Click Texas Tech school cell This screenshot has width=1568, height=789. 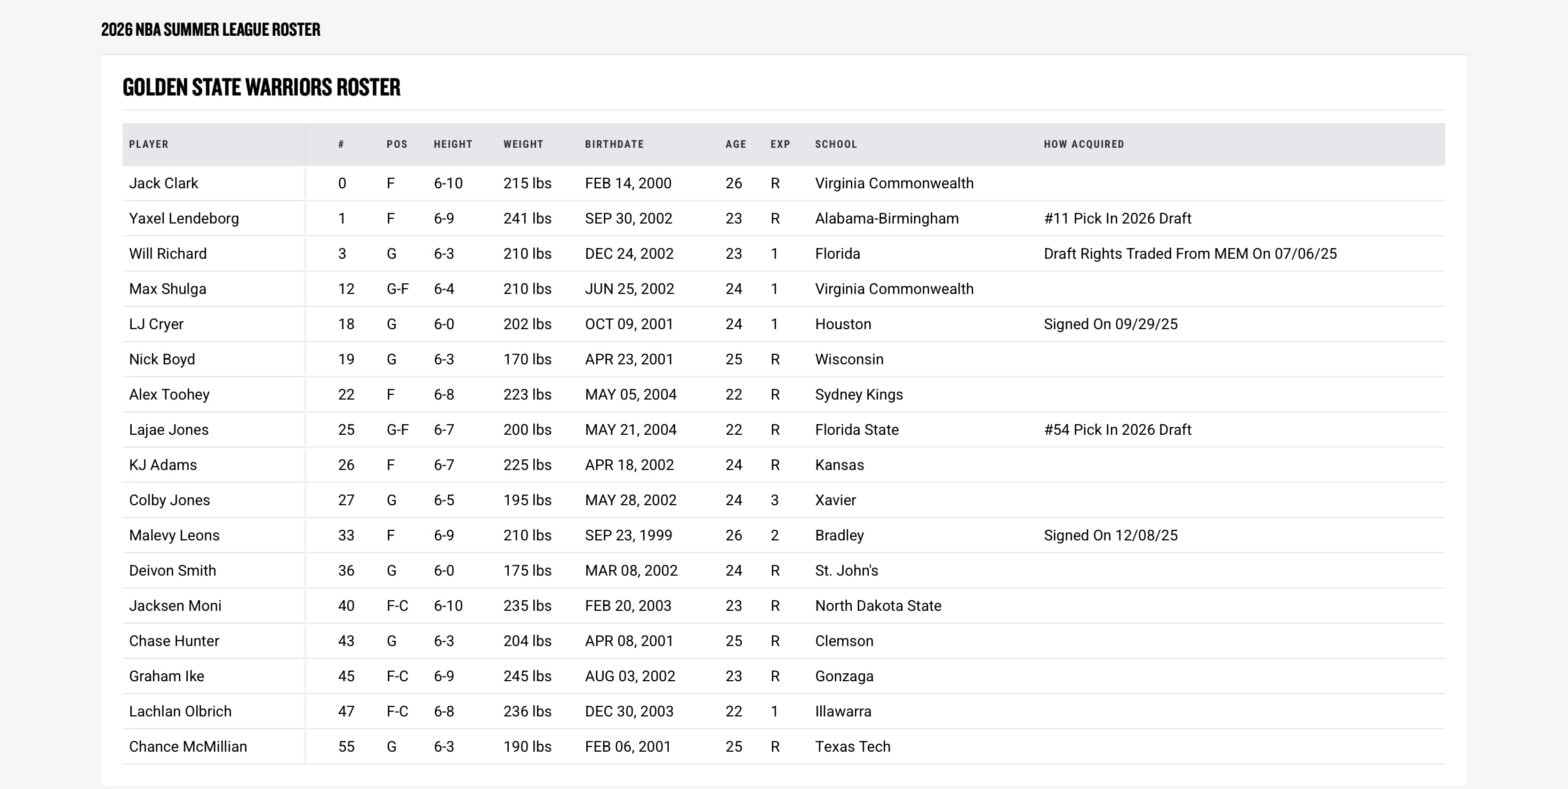coord(852,746)
